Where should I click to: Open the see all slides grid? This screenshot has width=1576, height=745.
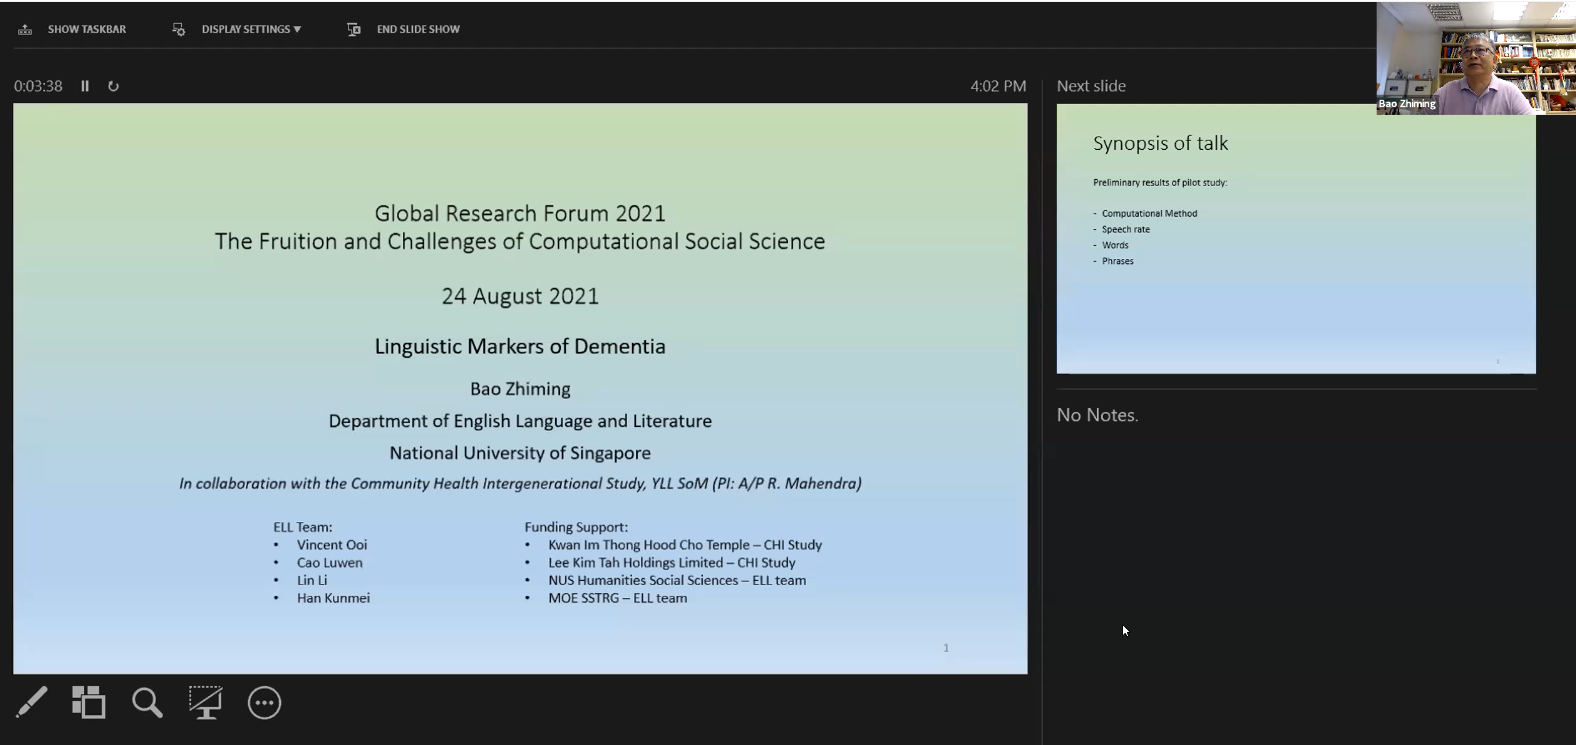[89, 702]
